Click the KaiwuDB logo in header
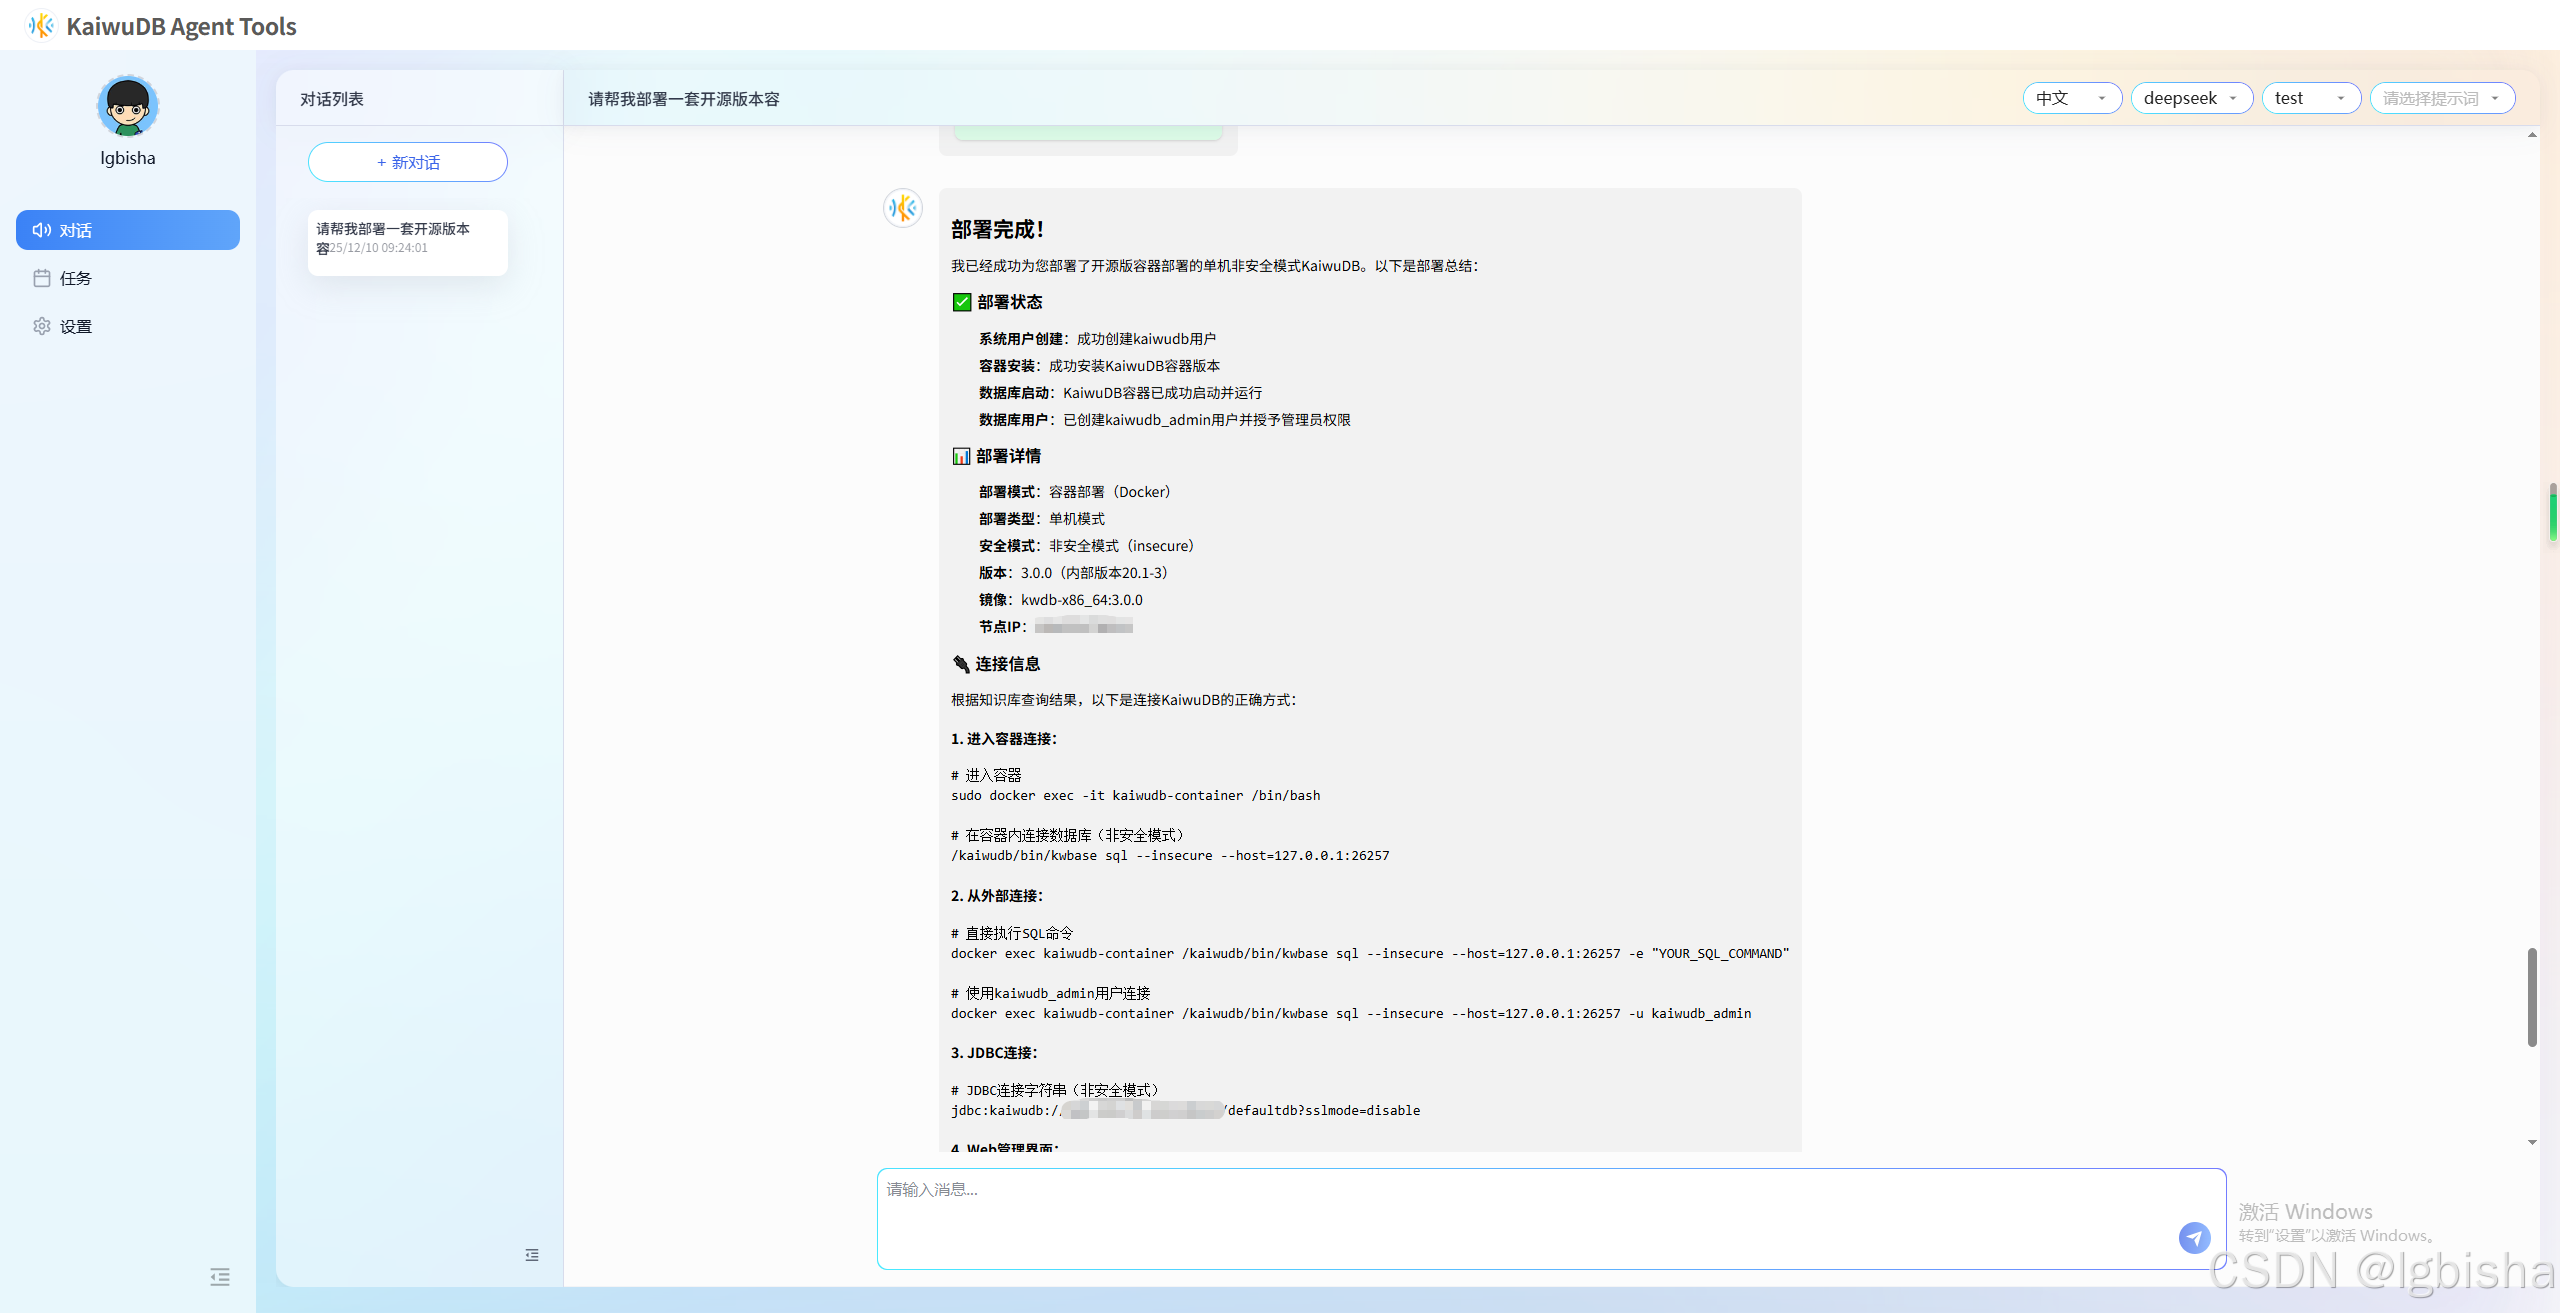 [41, 26]
